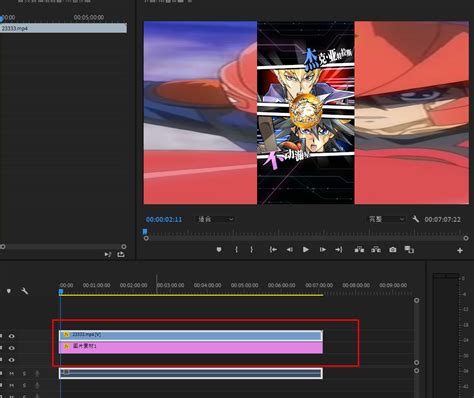This screenshot has width=474, height=398.
Task: Add a marker in Program Monitor
Action: pyautogui.click(x=219, y=250)
